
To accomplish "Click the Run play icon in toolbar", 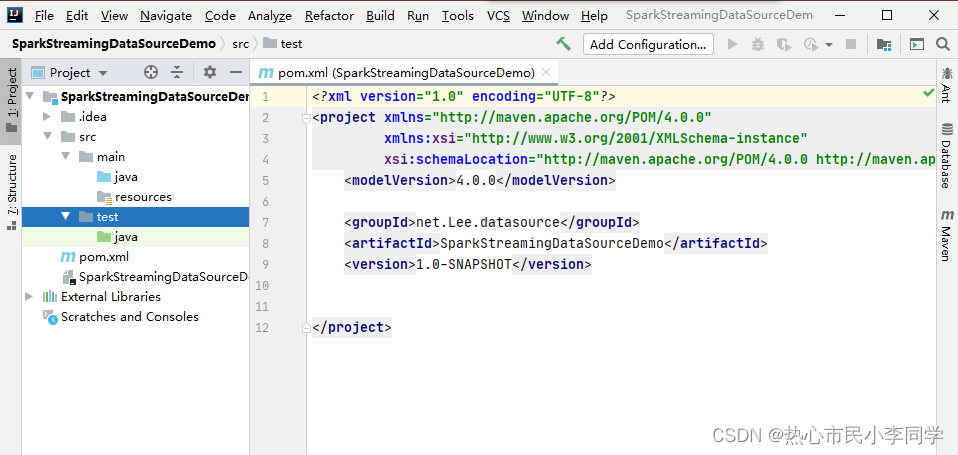I will (x=733, y=44).
